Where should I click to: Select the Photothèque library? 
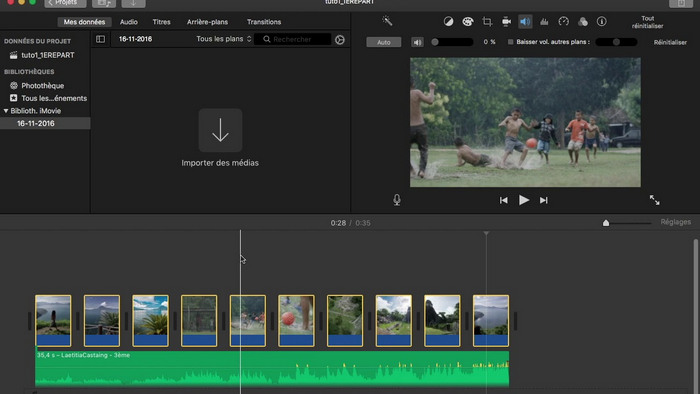point(42,86)
